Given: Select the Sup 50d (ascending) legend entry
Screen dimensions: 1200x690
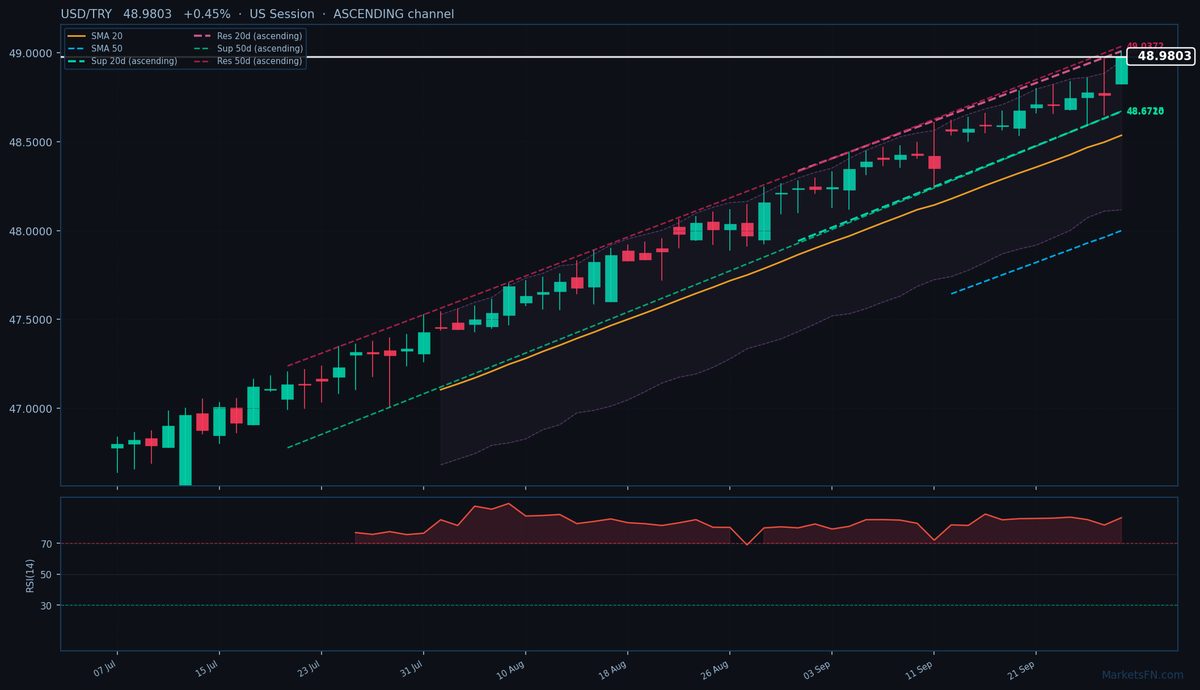Looking at the screenshot, I should (x=247, y=48).
